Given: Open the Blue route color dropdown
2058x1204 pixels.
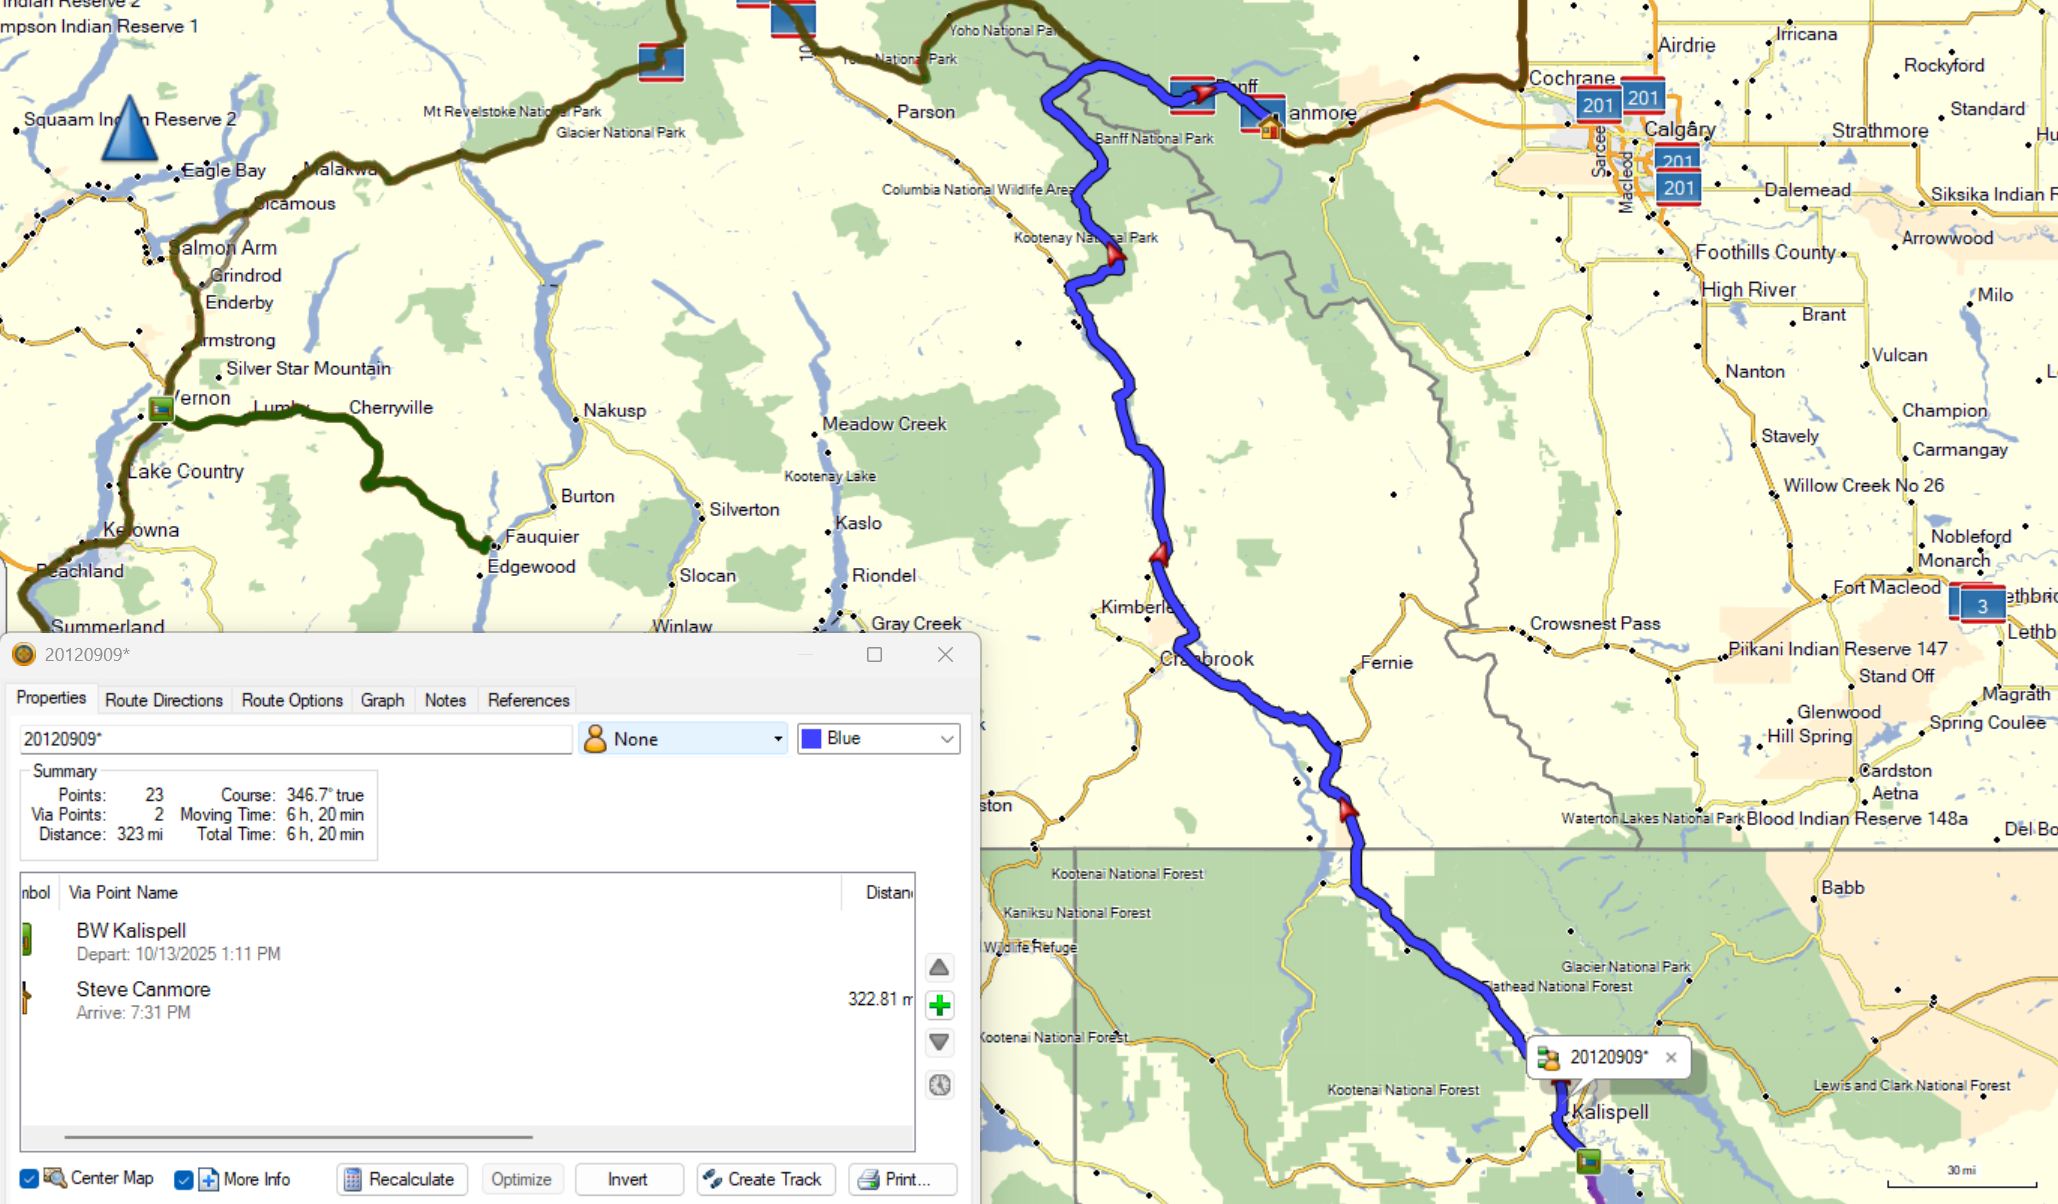Looking at the screenshot, I should coord(878,739).
